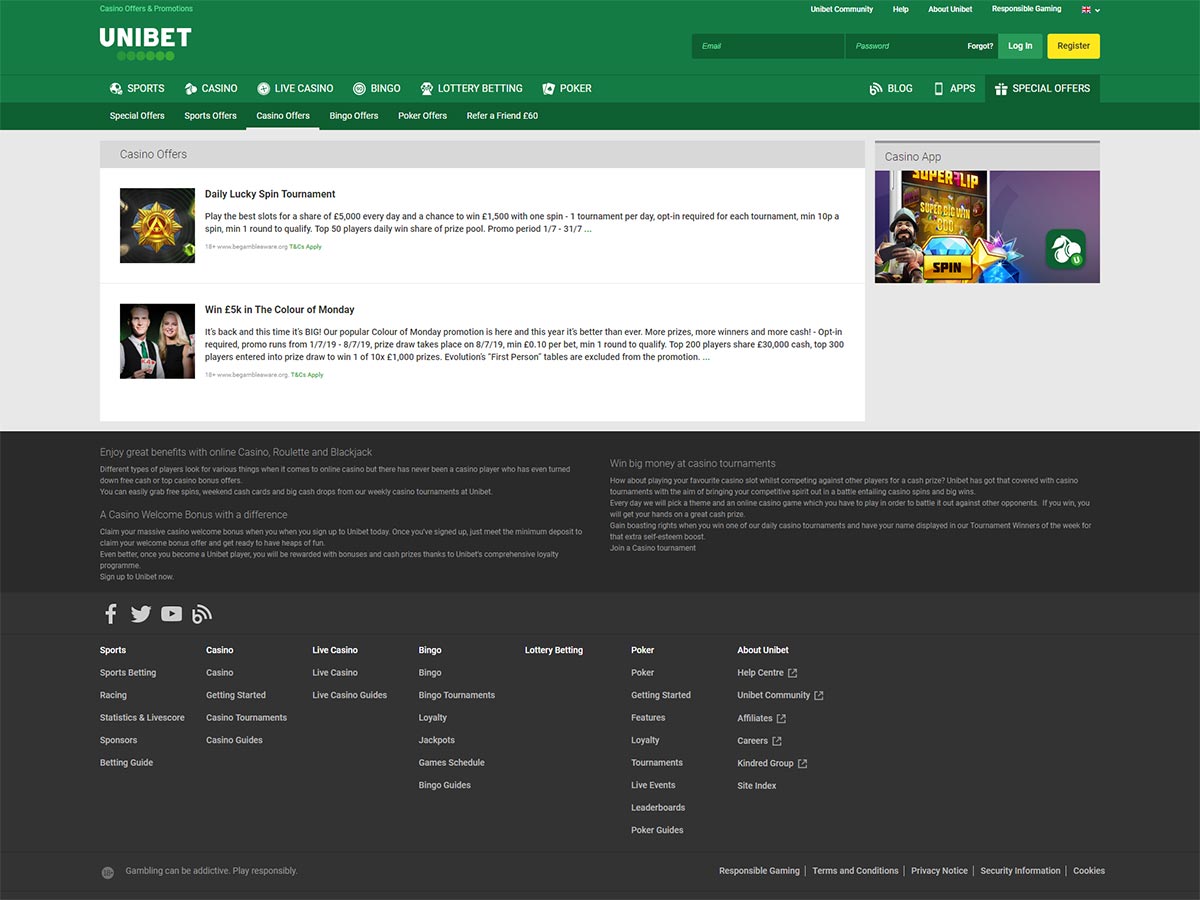The width and height of the screenshot is (1200, 900).
Task: Open Sports Betting footer link
Action: pyautogui.click(x=128, y=673)
